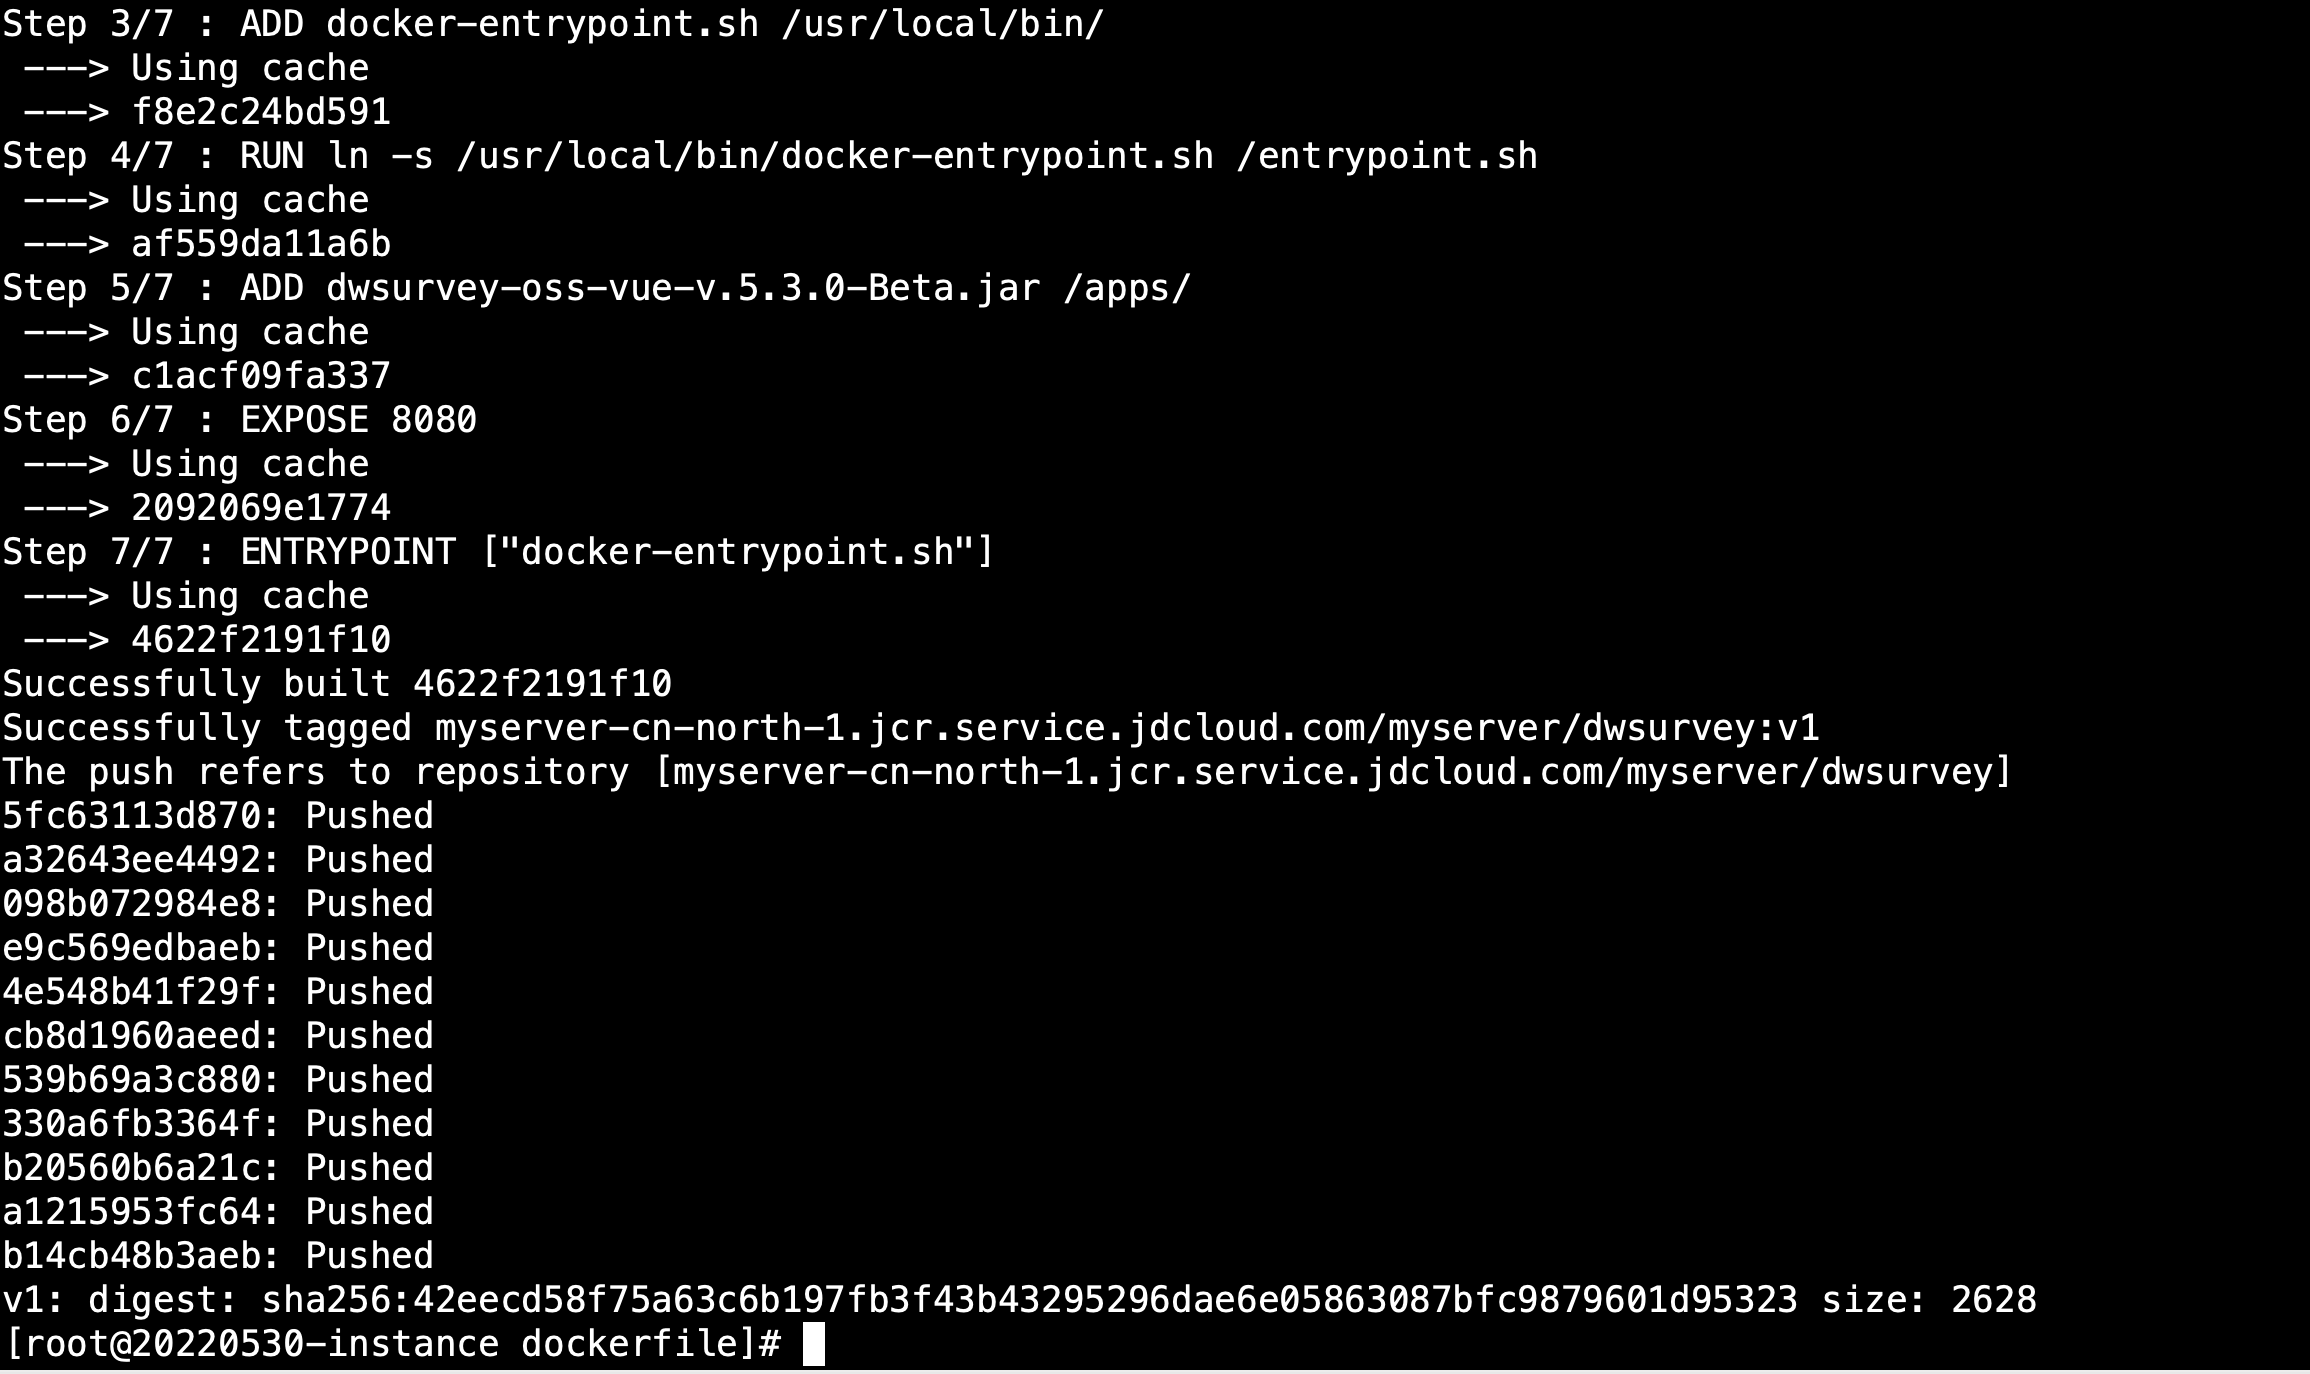Click the Step 7/7 ENTRYPOINT line
Screen dimensions: 2310x1374
(499, 552)
